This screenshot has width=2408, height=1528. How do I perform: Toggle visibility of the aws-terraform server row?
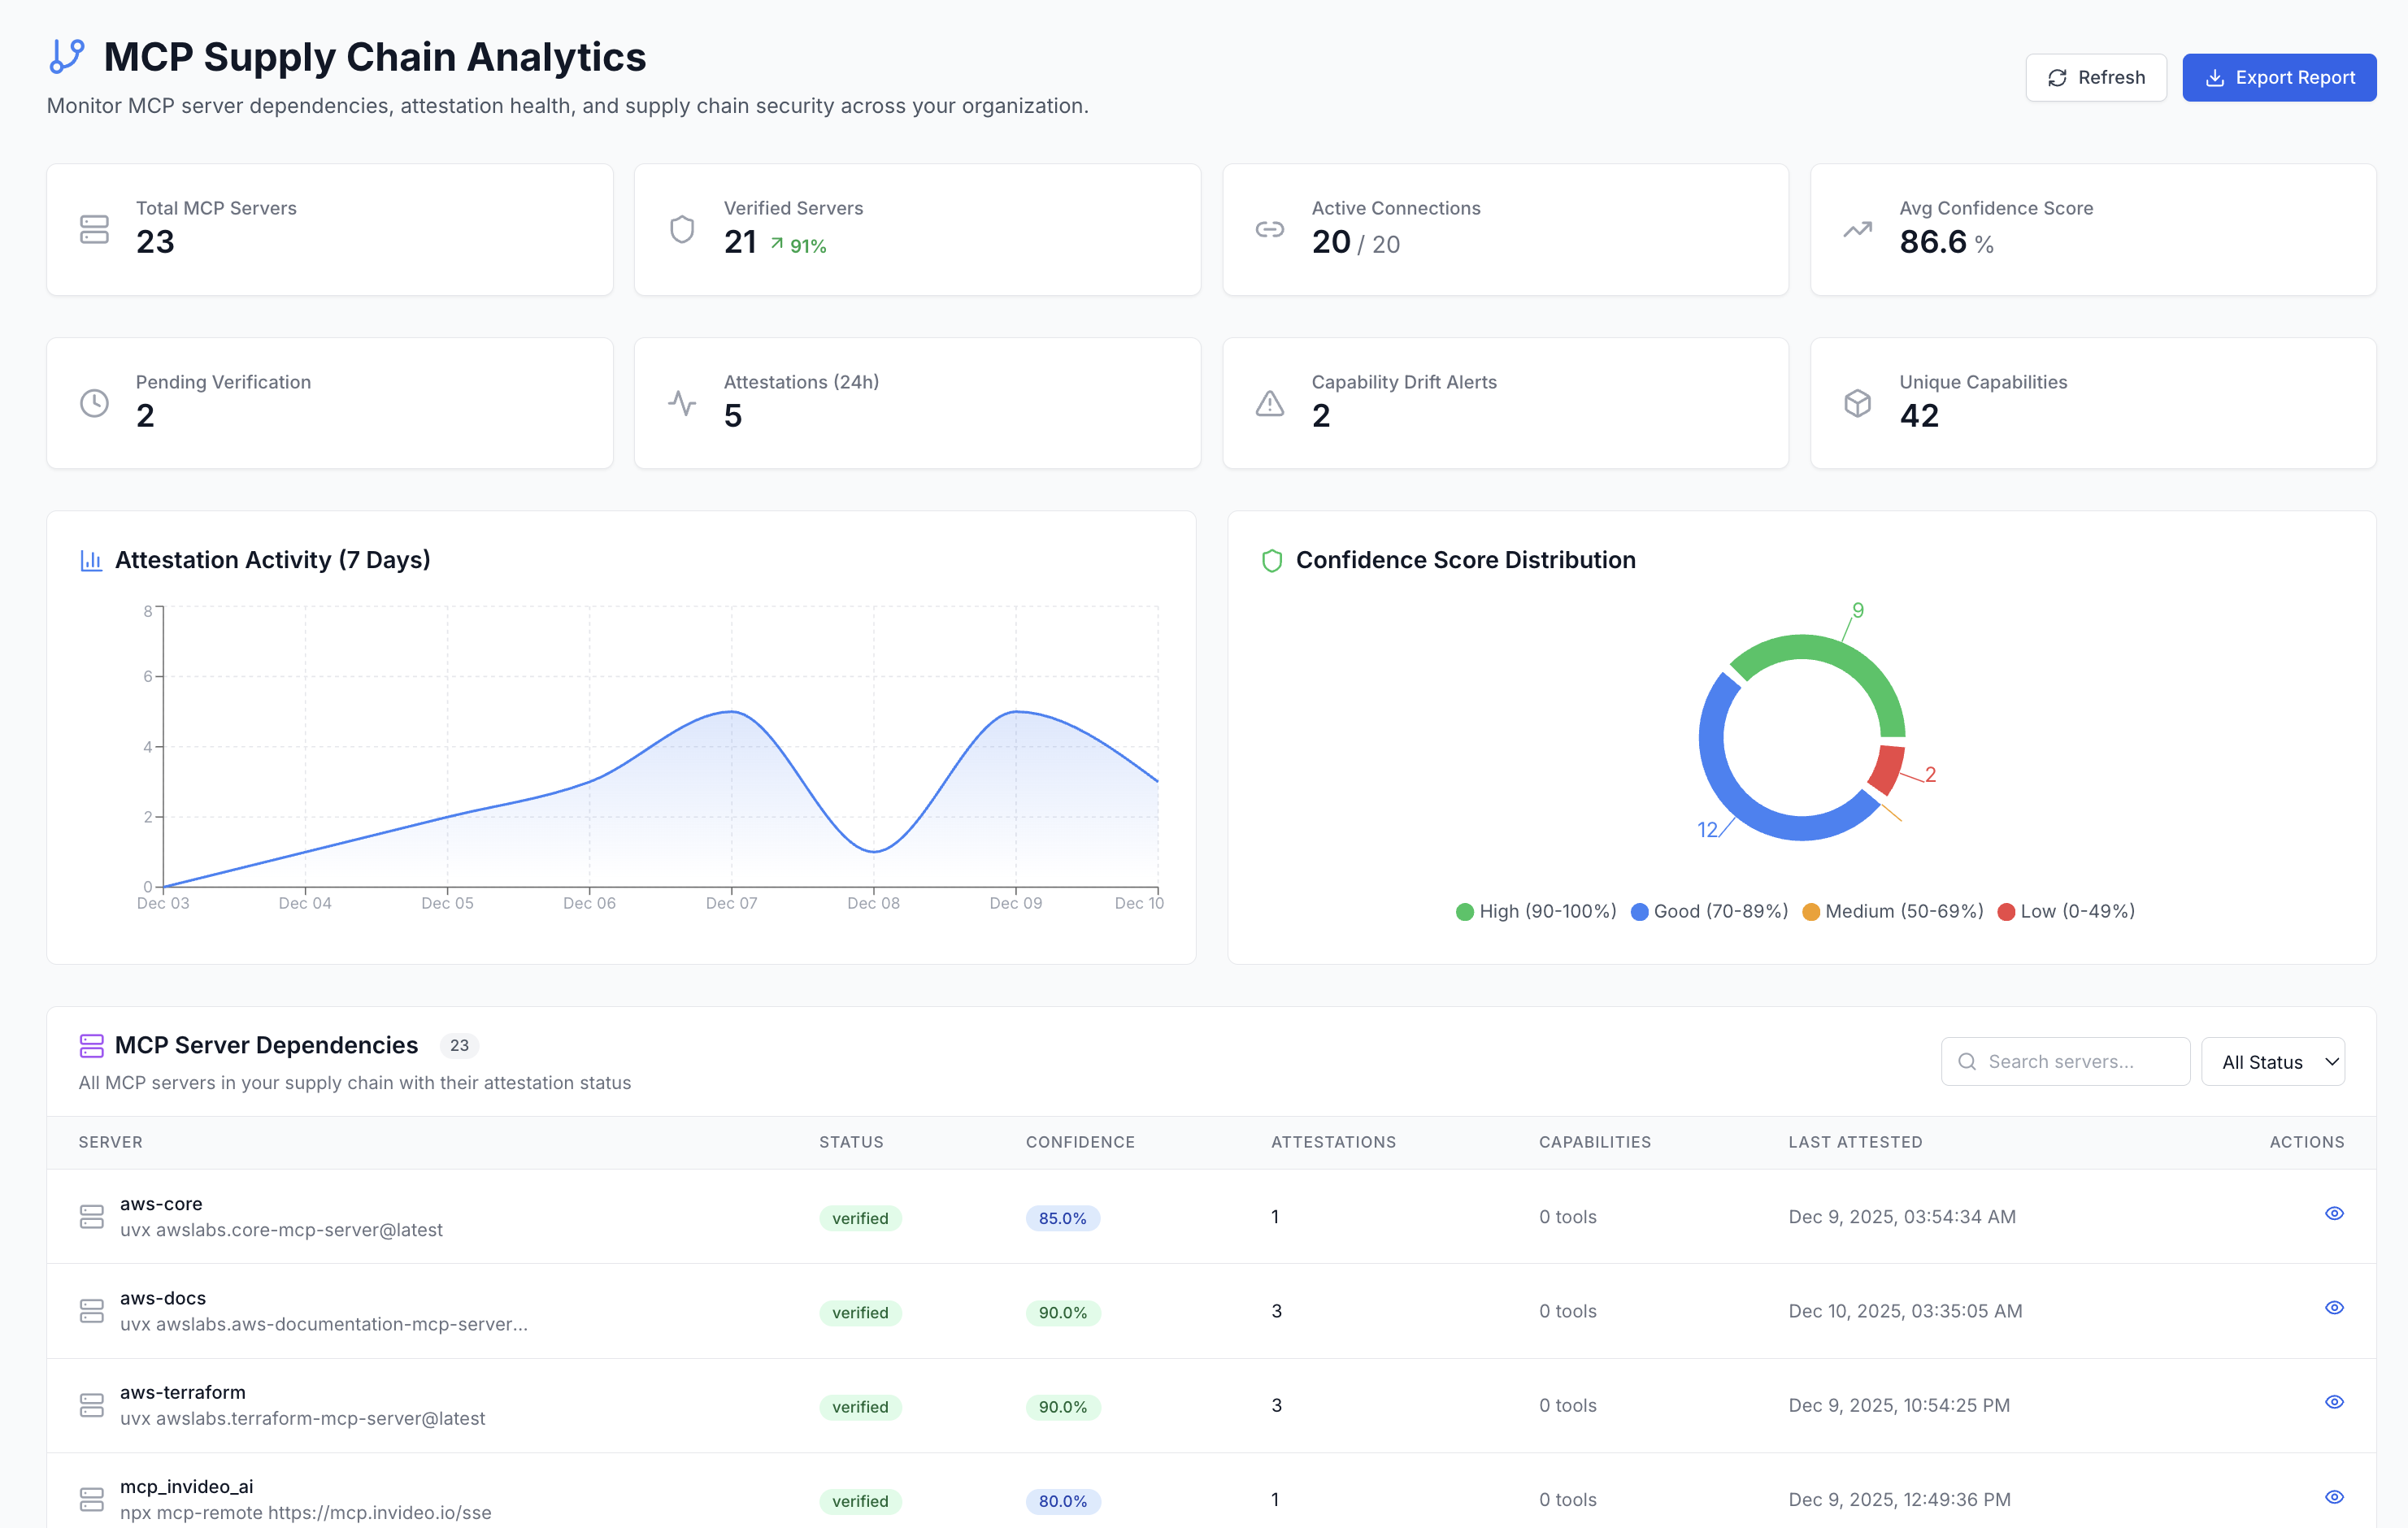point(2334,1401)
